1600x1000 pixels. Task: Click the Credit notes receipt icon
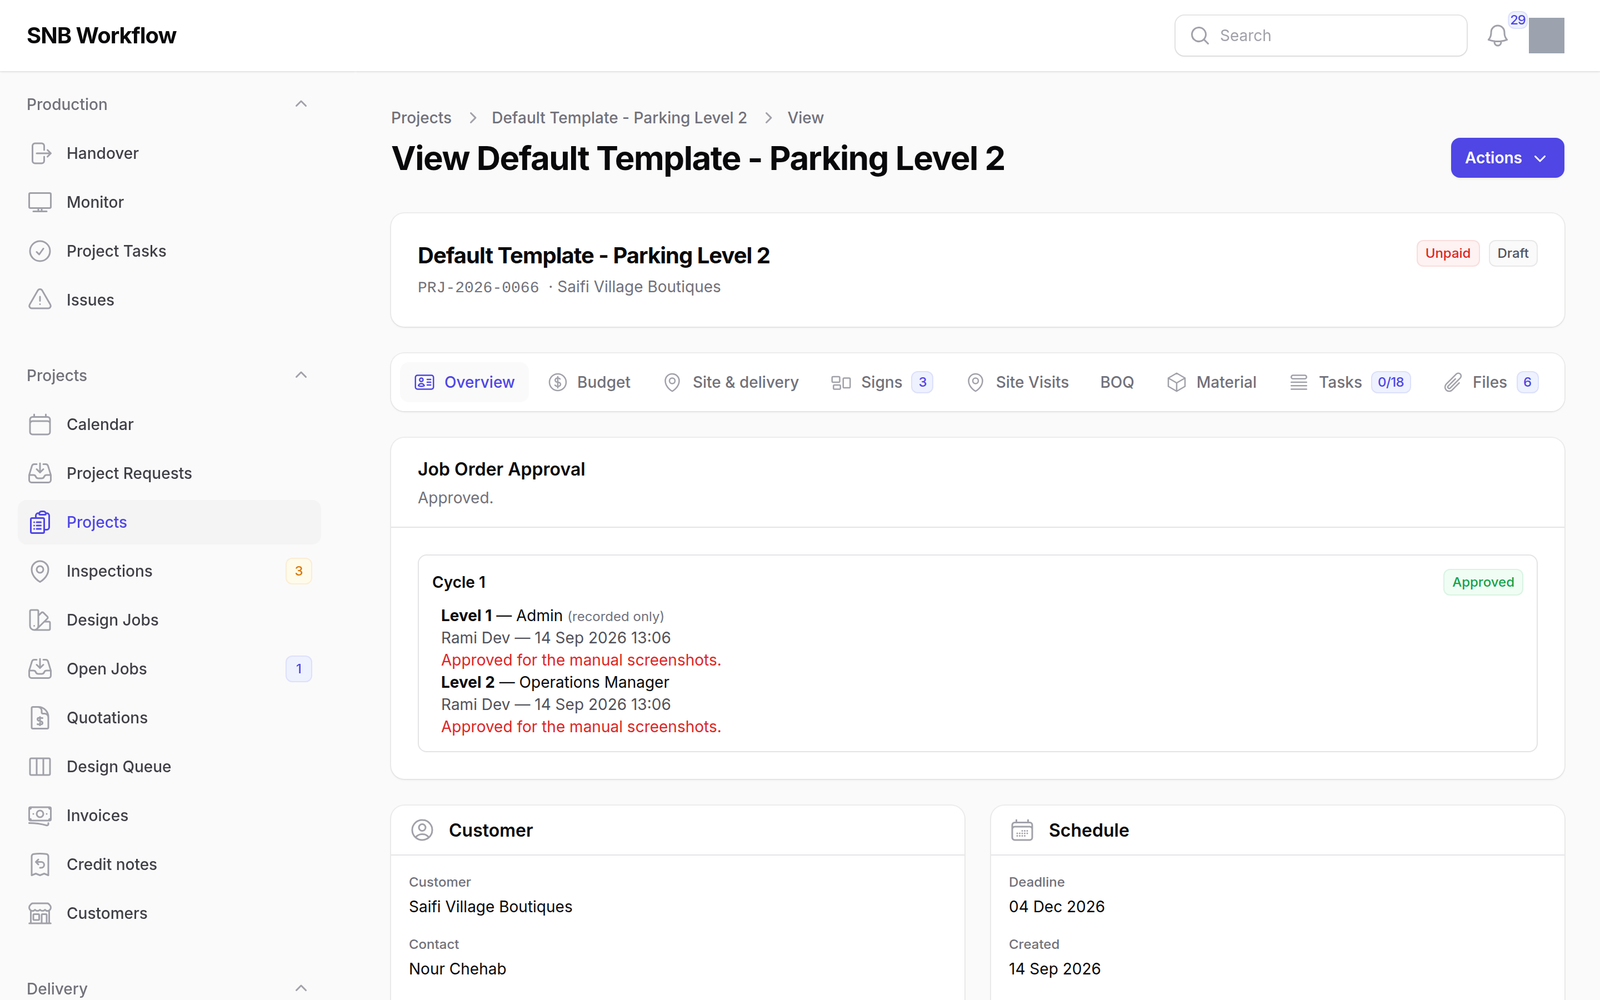tap(40, 865)
